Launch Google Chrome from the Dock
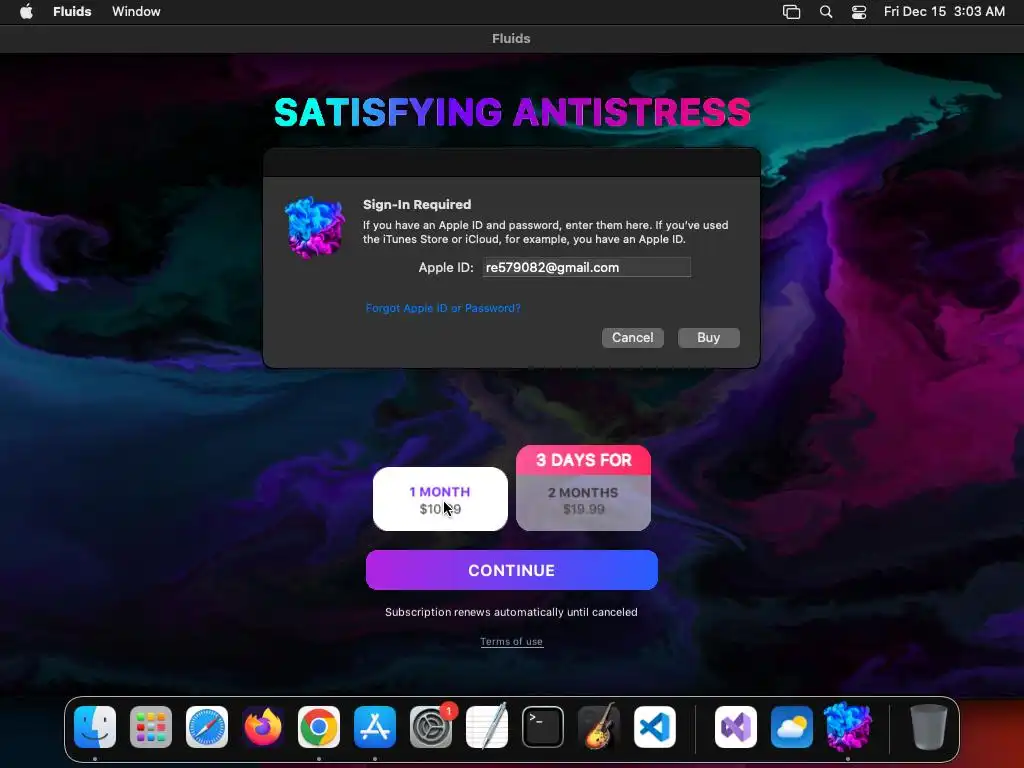Screen dimensions: 1024x768 pyautogui.click(x=319, y=726)
